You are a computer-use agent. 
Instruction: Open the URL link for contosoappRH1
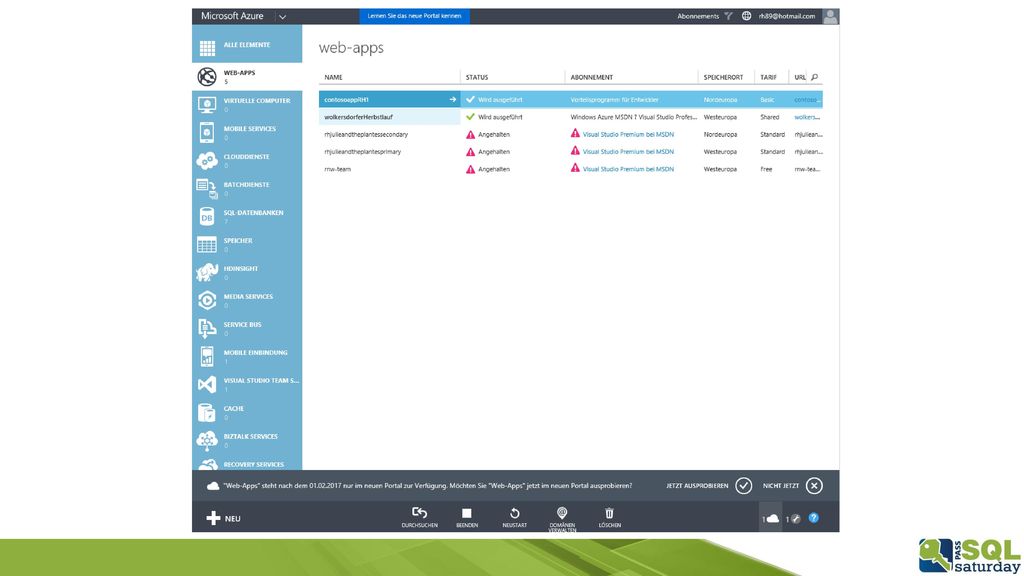[x=807, y=100]
